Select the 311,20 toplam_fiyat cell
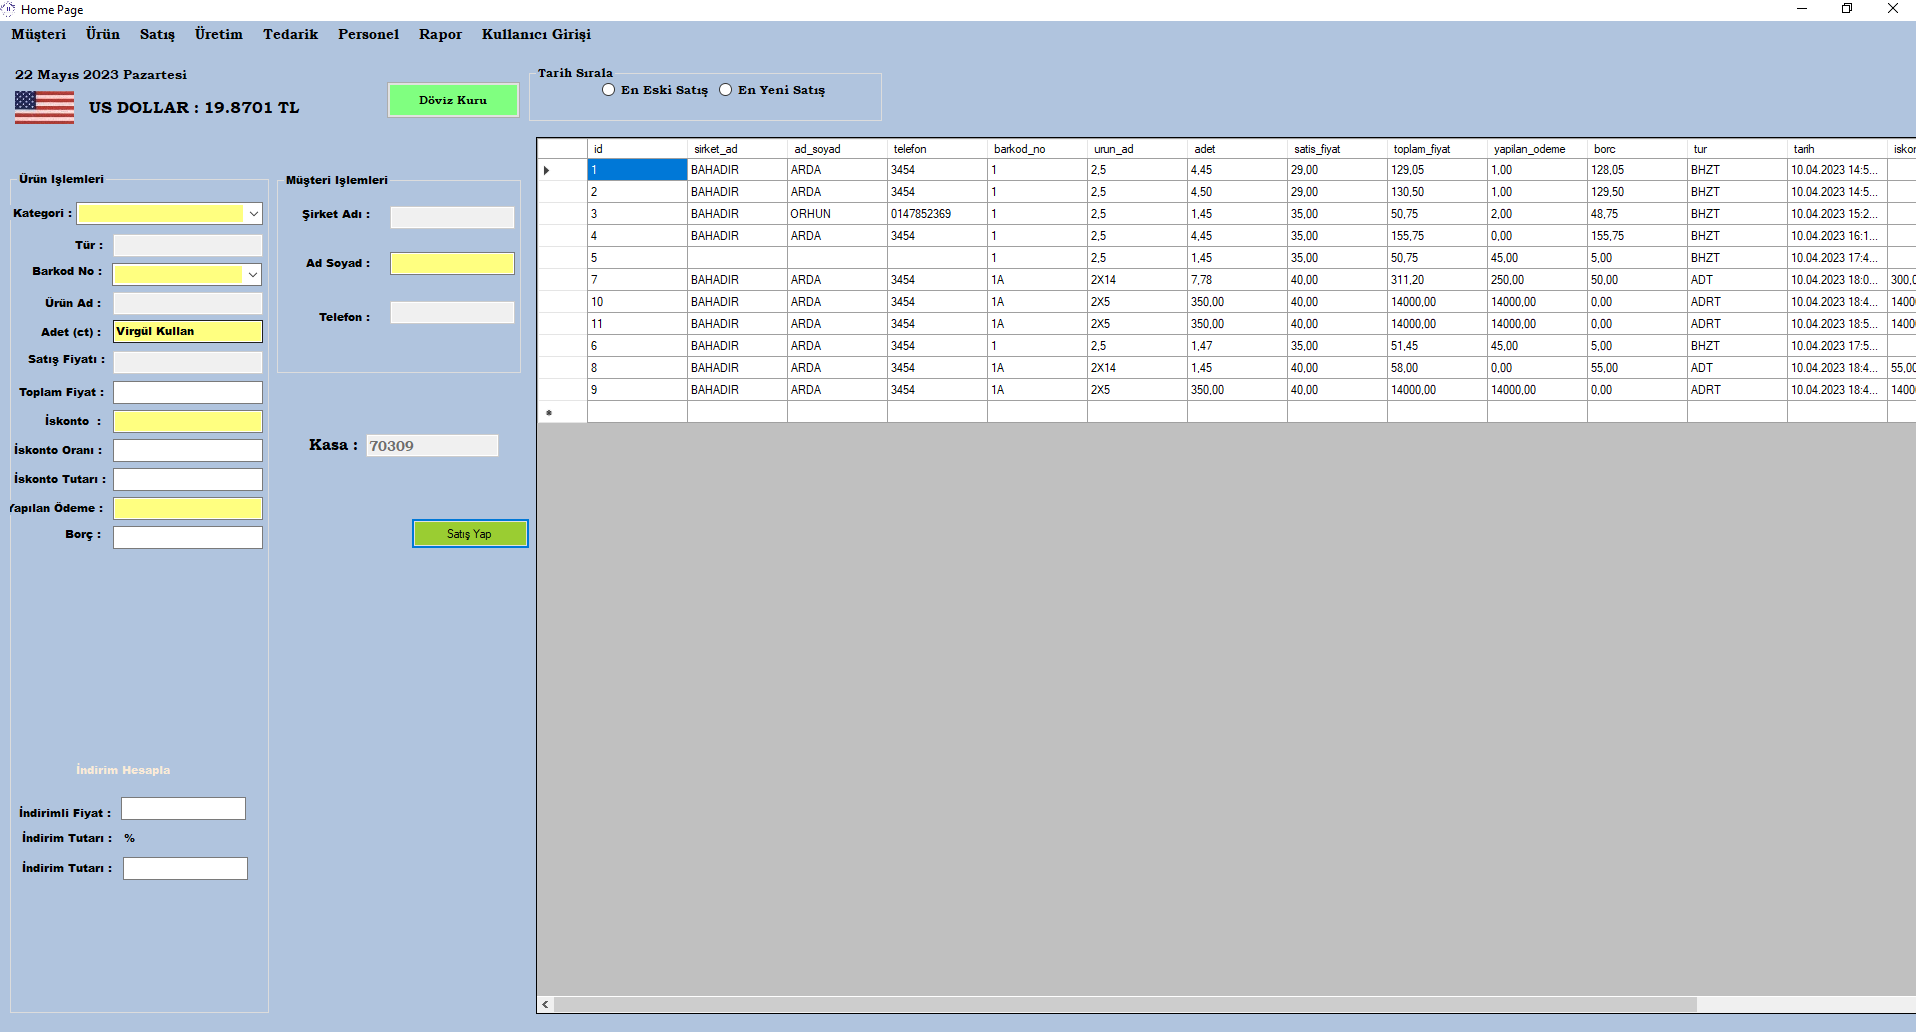Screen dimensions: 1916x1032 1437,280
